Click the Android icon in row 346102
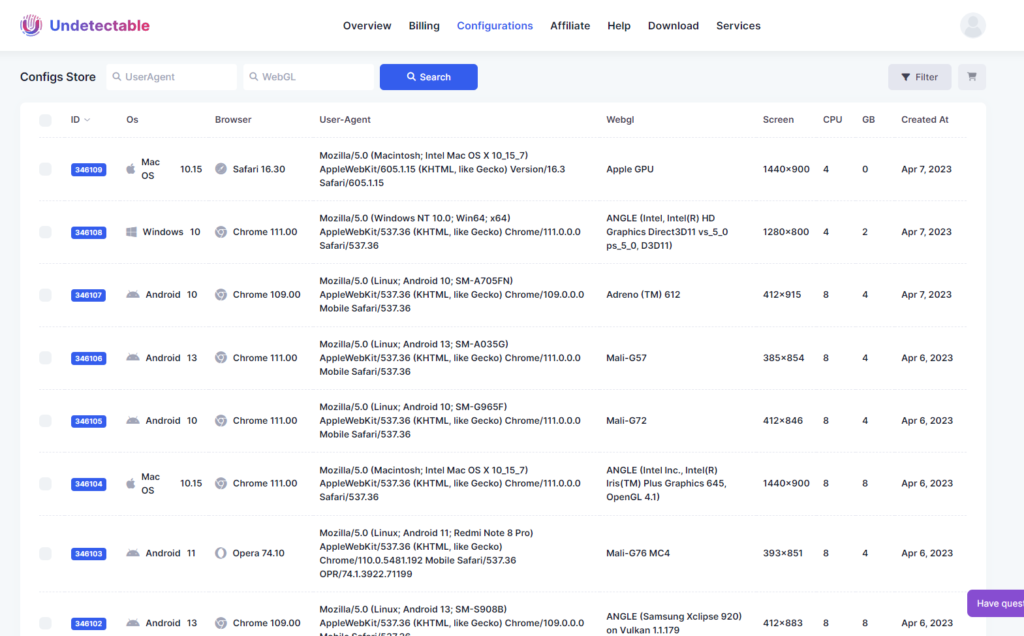Image resolution: width=1024 pixels, height=636 pixels. [133, 623]
